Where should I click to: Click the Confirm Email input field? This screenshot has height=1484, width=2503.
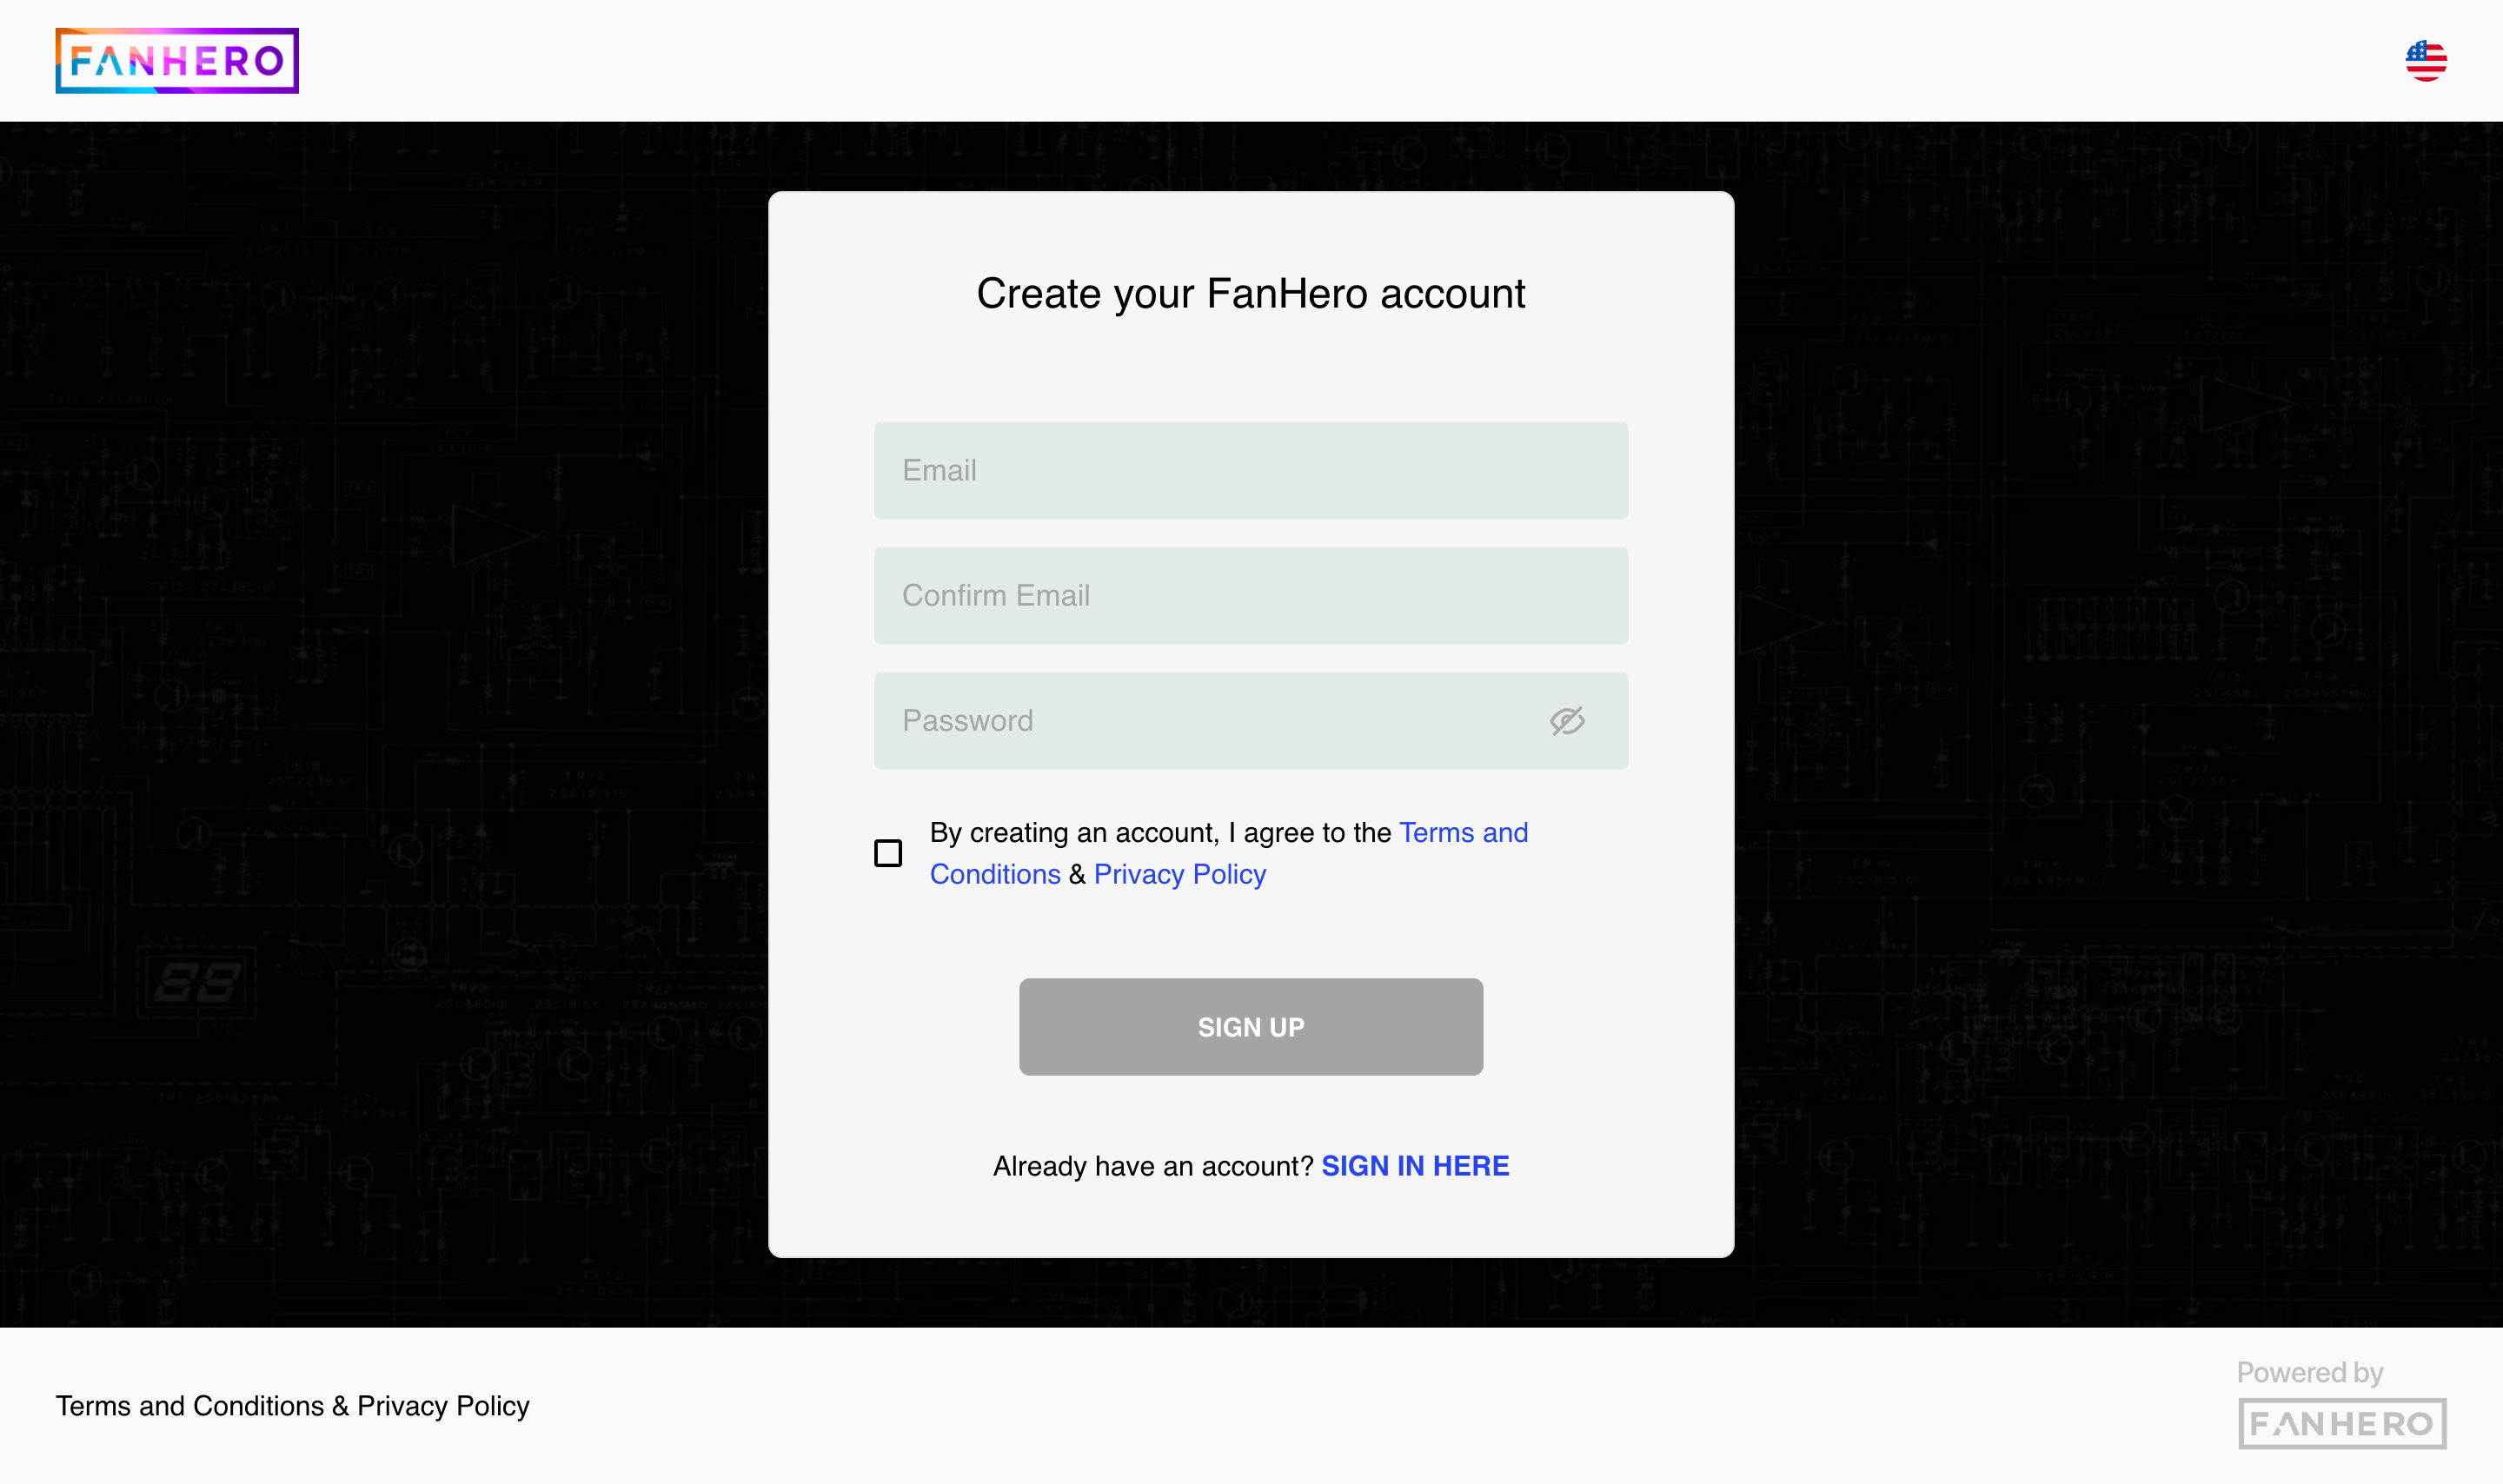[1251, 595]
